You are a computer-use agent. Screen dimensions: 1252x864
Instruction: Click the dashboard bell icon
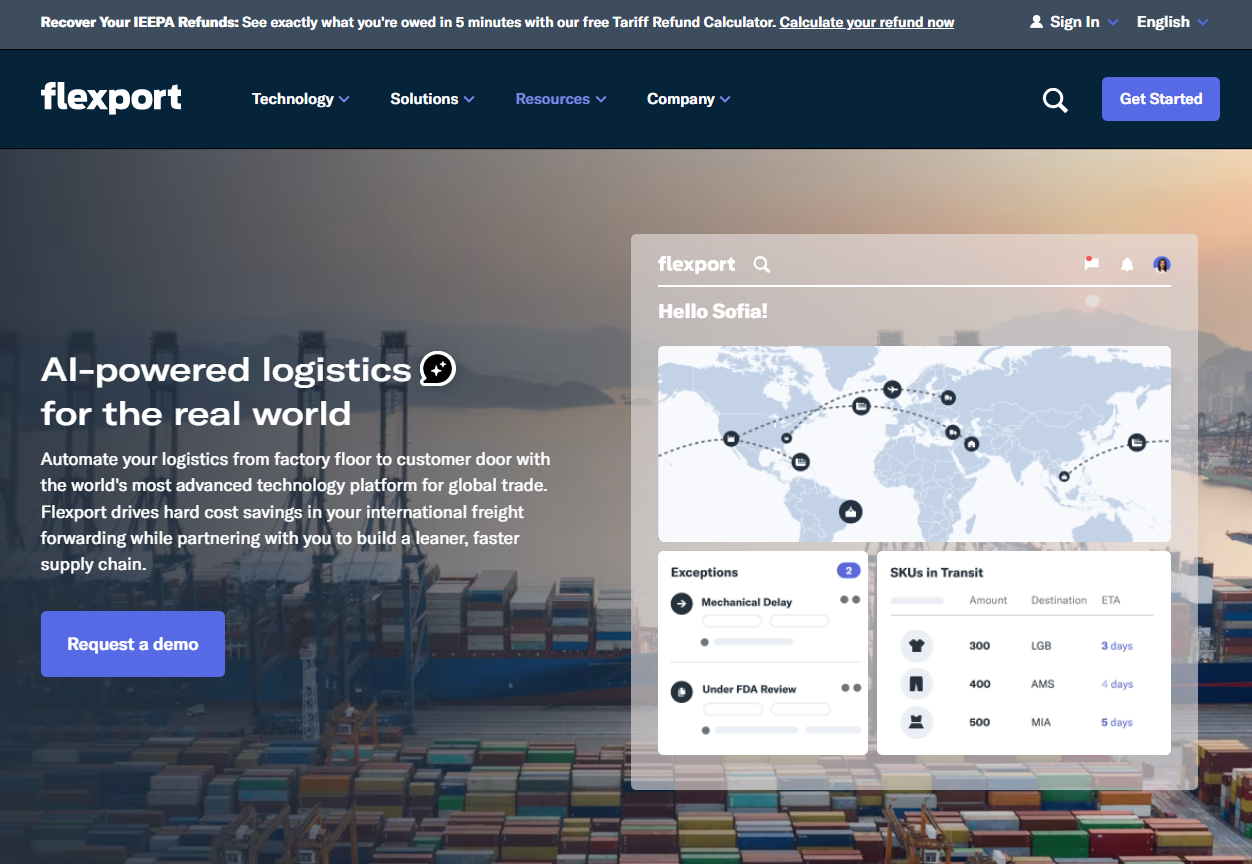pos(1127,264)
